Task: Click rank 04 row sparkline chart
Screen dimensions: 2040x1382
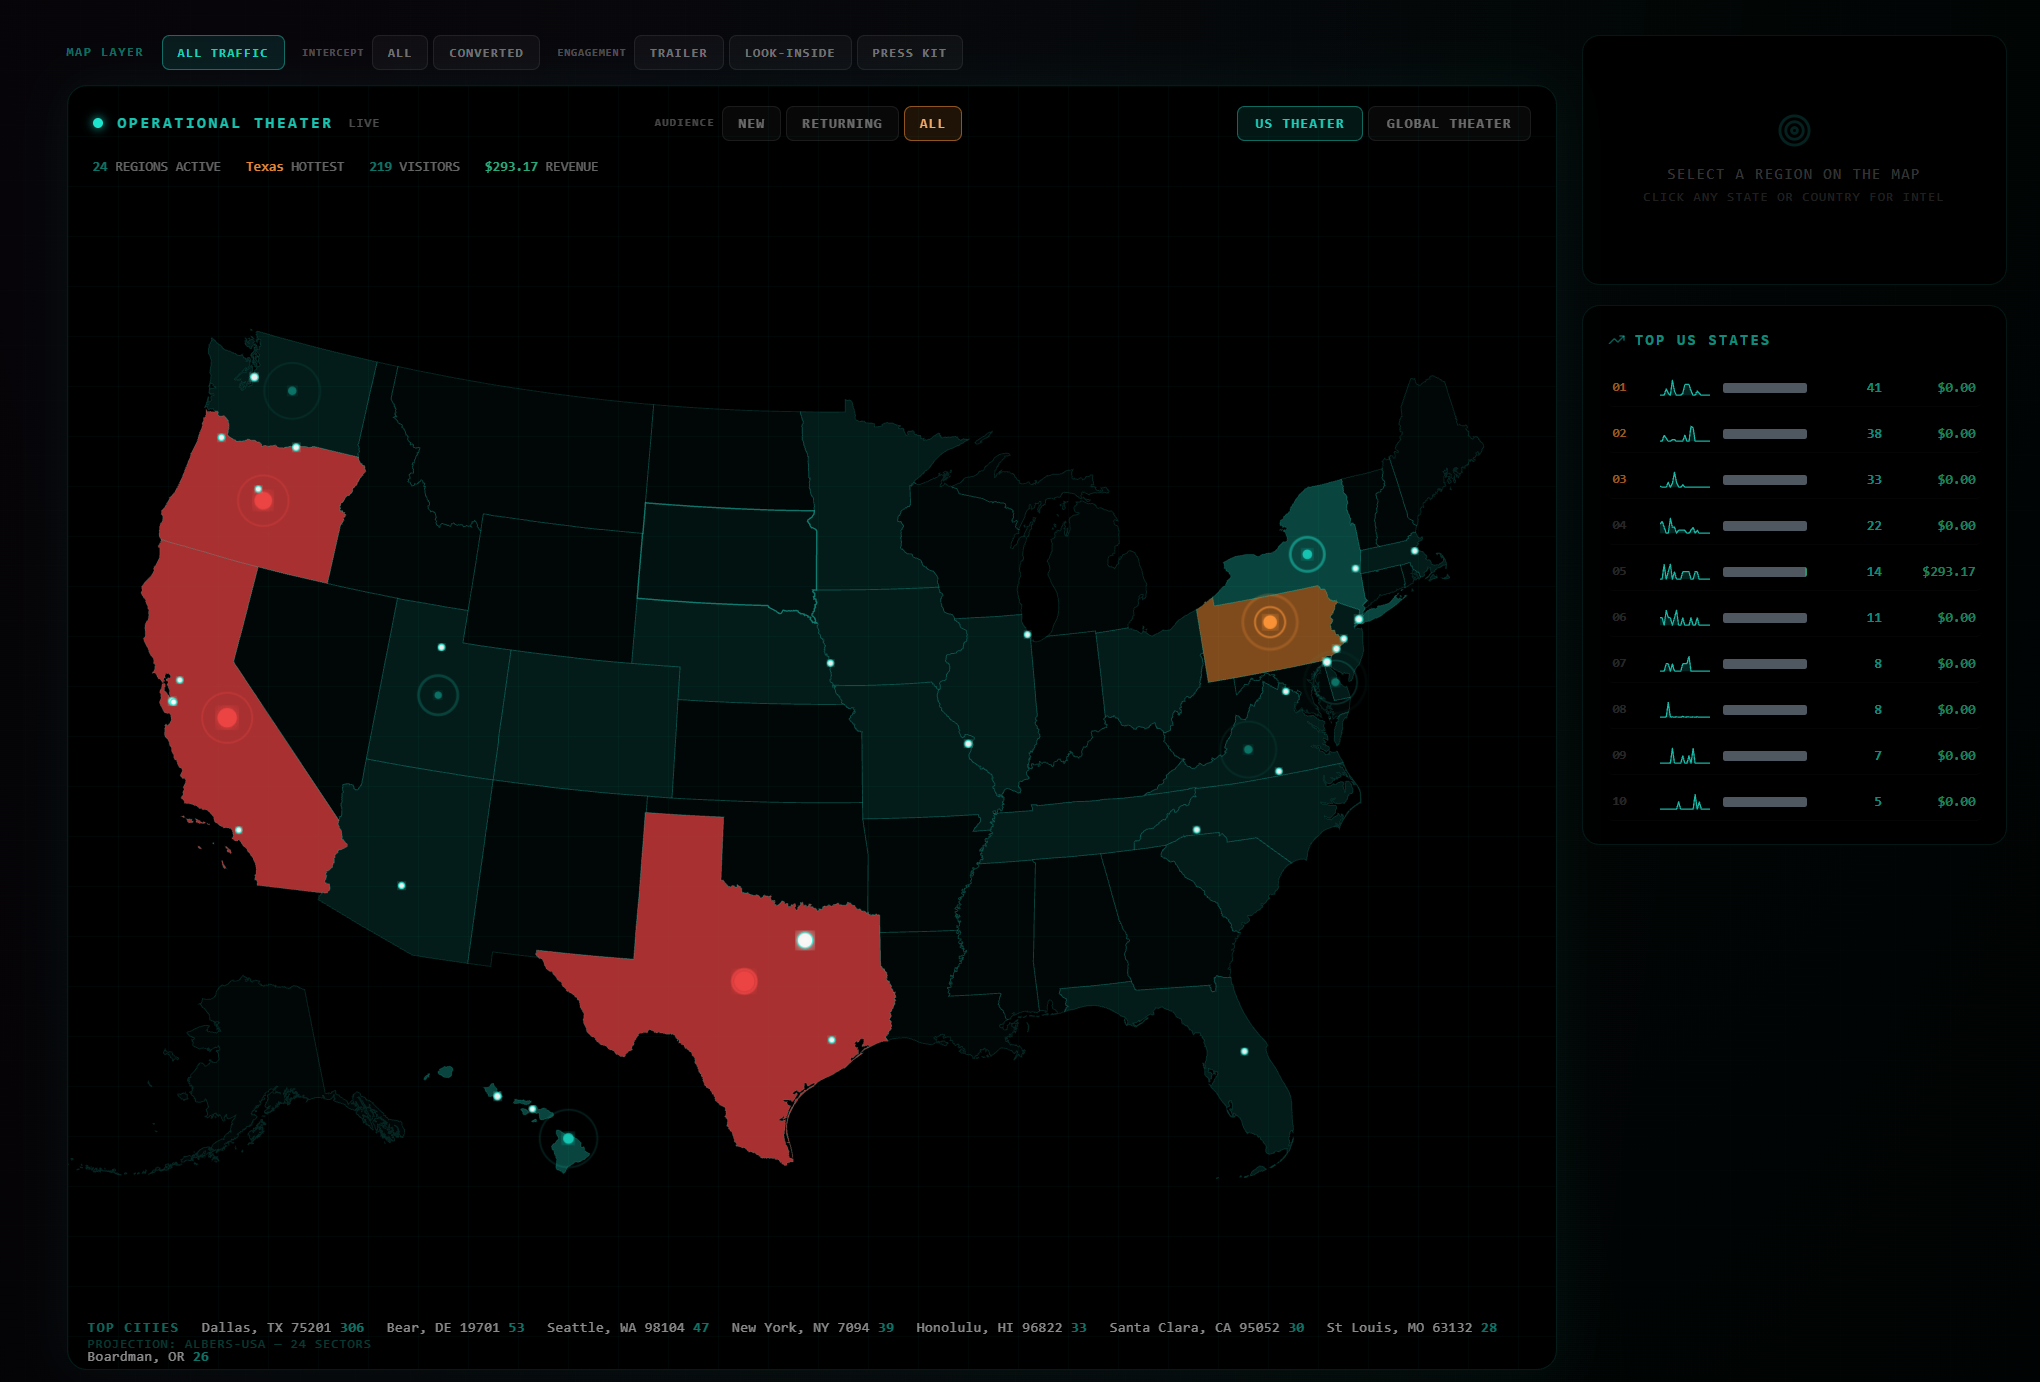Action: [x=1685, y=526]
